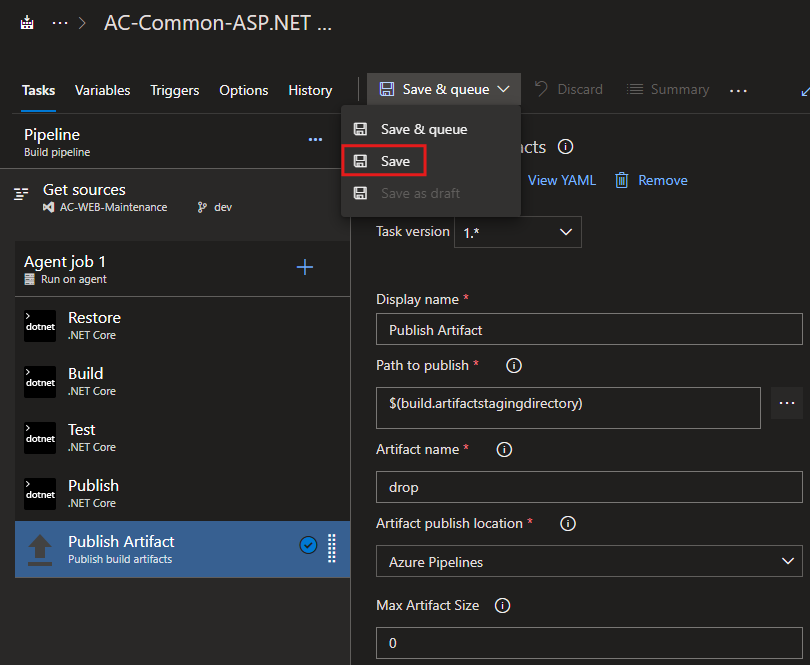Show info for Artifact name
The height and width of the screenshot is (665, 810).
pyautogui.click(x=504, y=450)
